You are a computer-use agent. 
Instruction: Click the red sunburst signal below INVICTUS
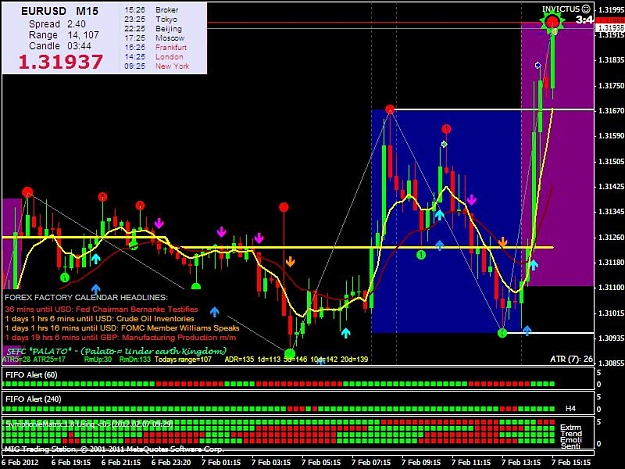coord(552,22)
